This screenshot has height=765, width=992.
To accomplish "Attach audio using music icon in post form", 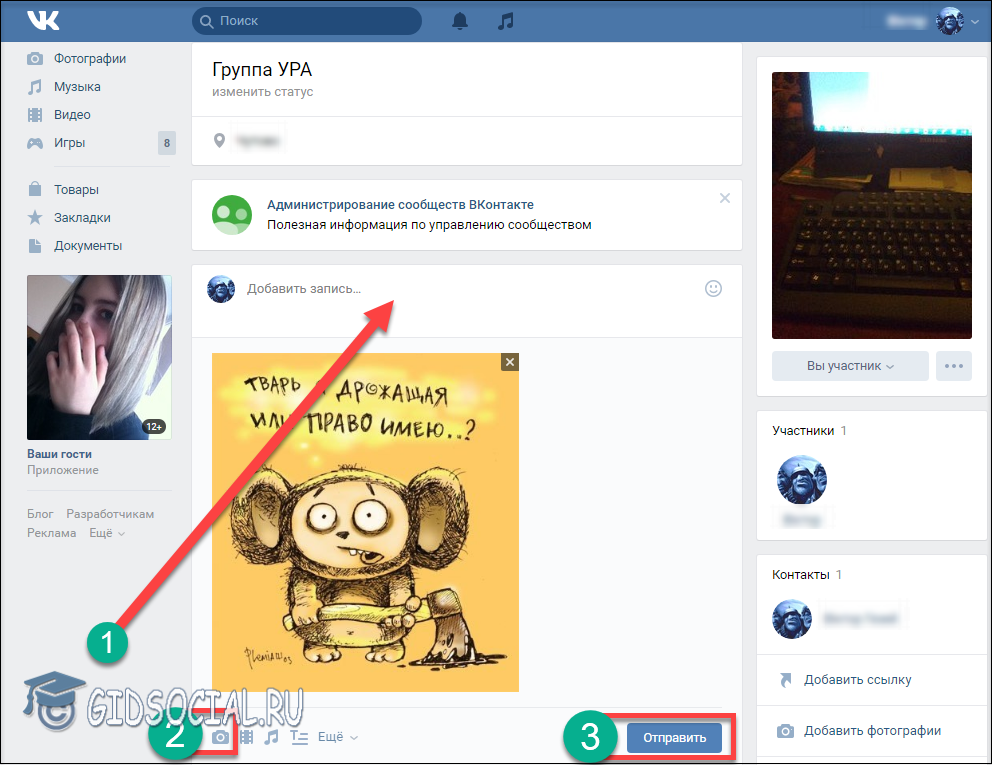I will (271, 737).
